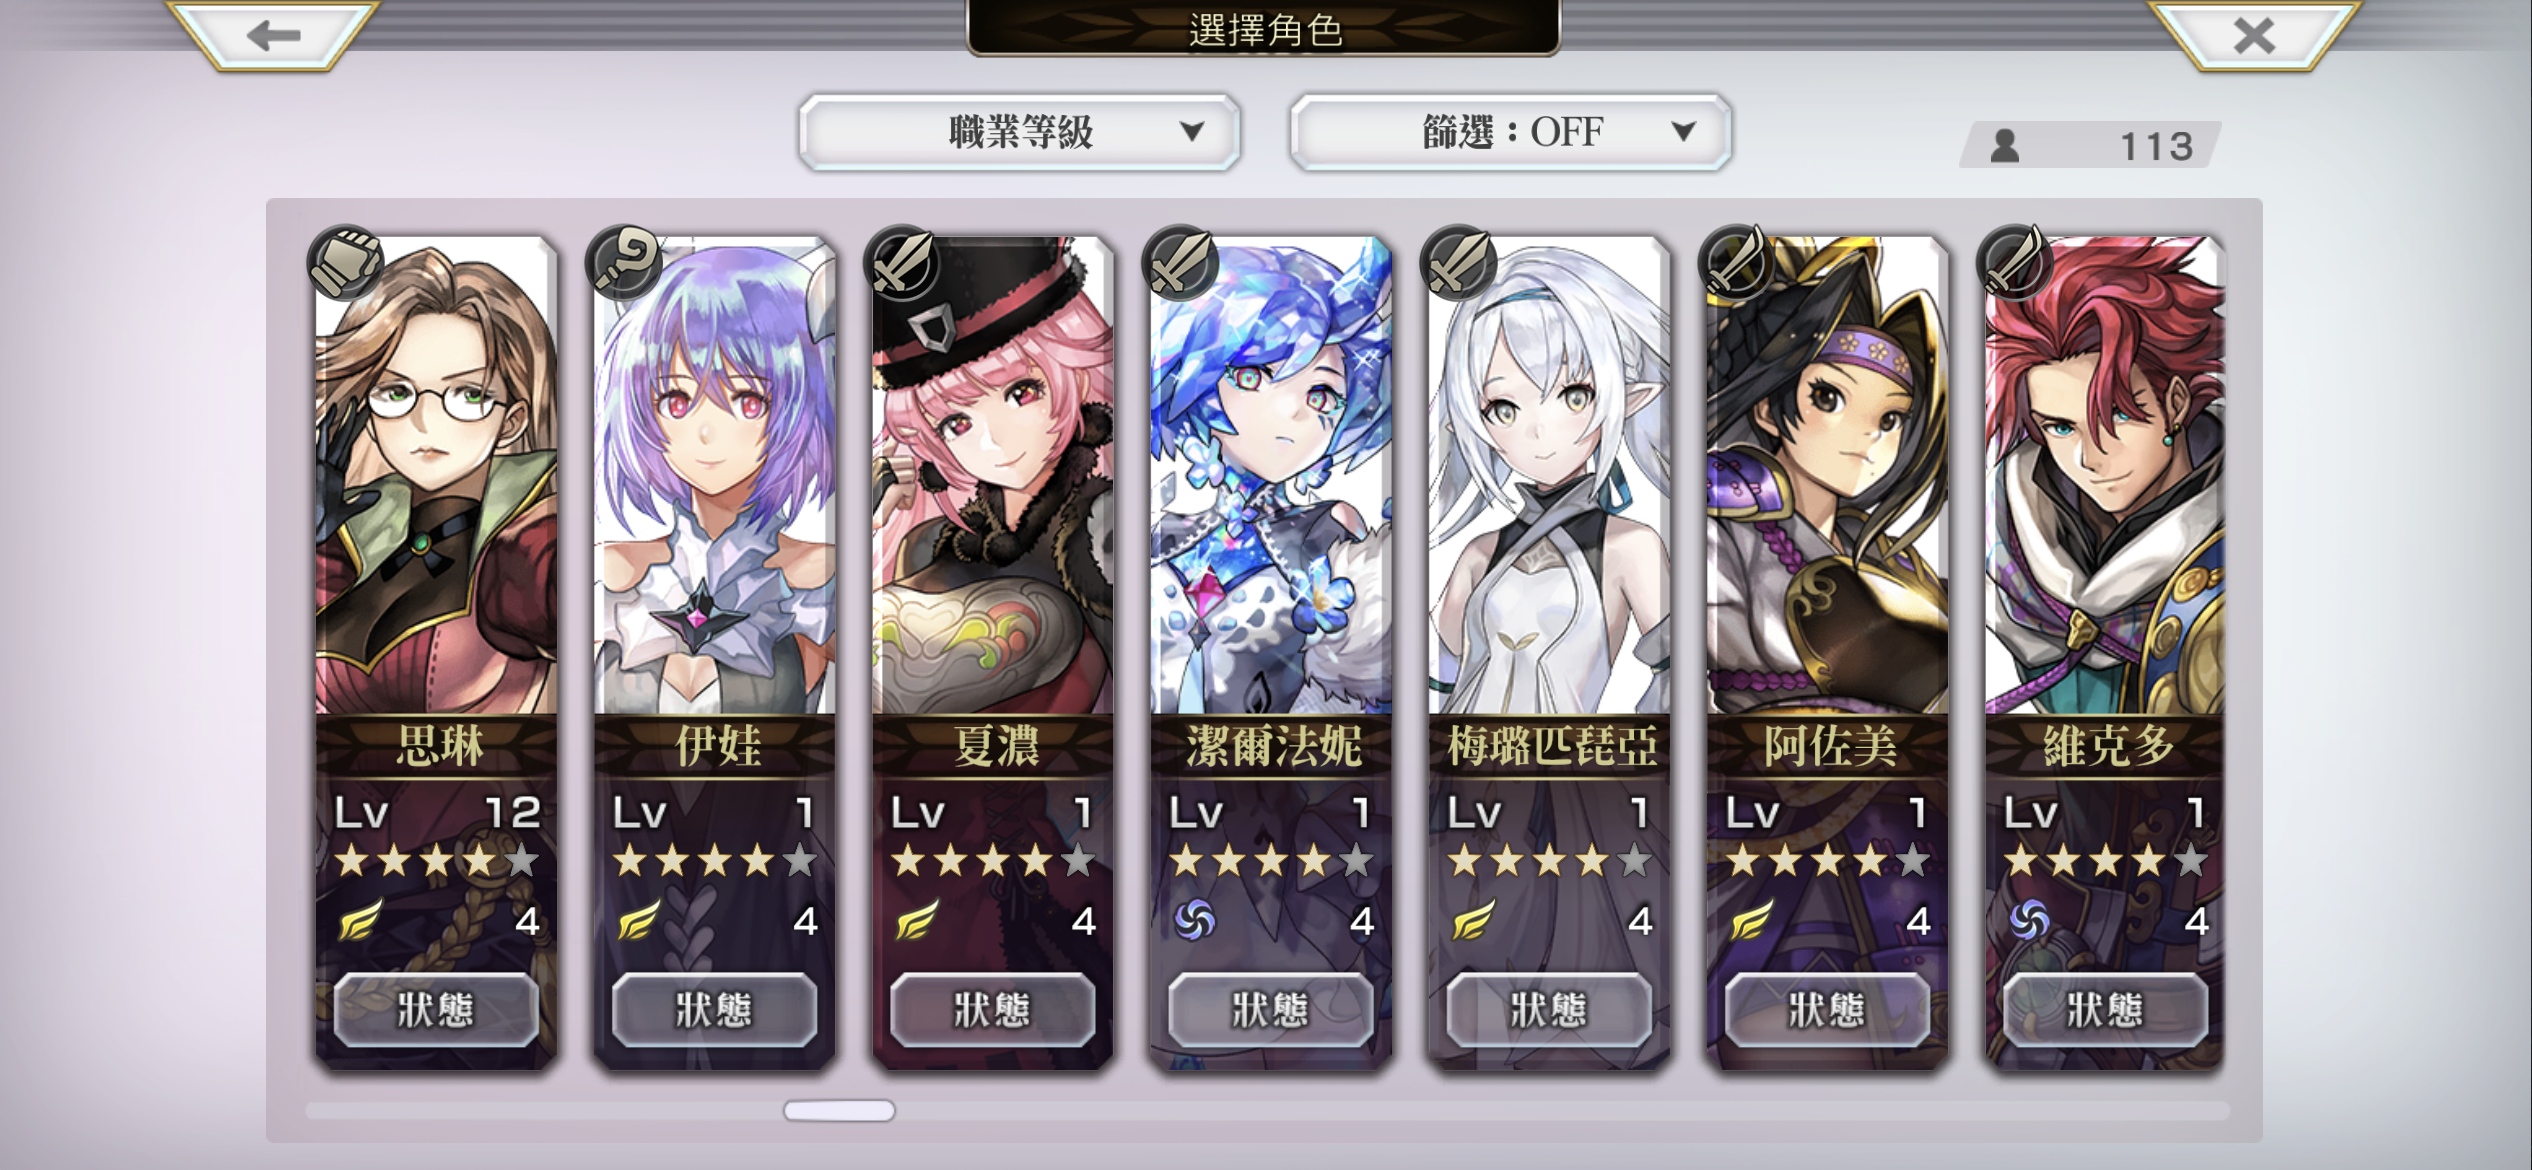
Task: Click the fist job icon on 思琳's card
Action: tap(345, 263)
